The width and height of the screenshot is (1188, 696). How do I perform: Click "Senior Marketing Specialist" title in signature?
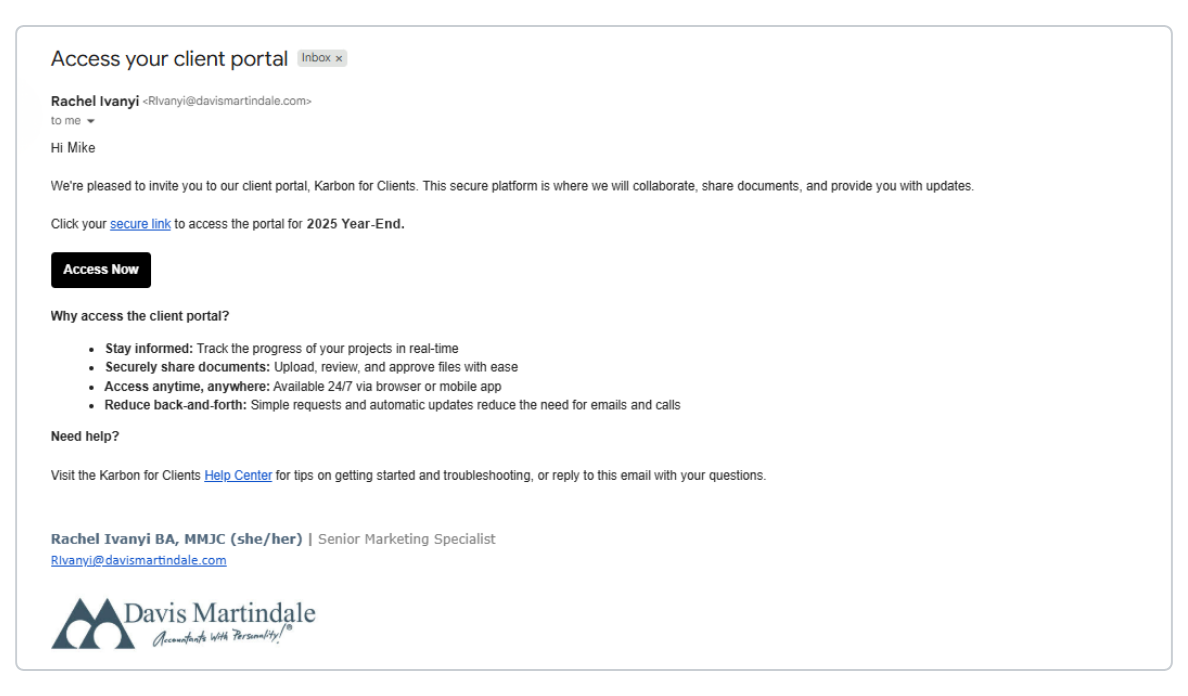[x=407, y=539]
